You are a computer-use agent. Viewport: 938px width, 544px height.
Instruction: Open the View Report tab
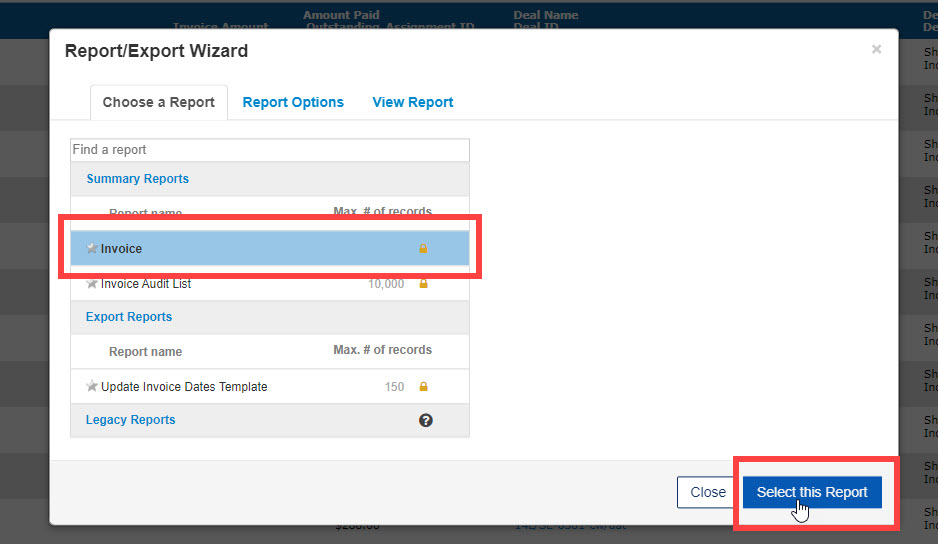(412, 102)
